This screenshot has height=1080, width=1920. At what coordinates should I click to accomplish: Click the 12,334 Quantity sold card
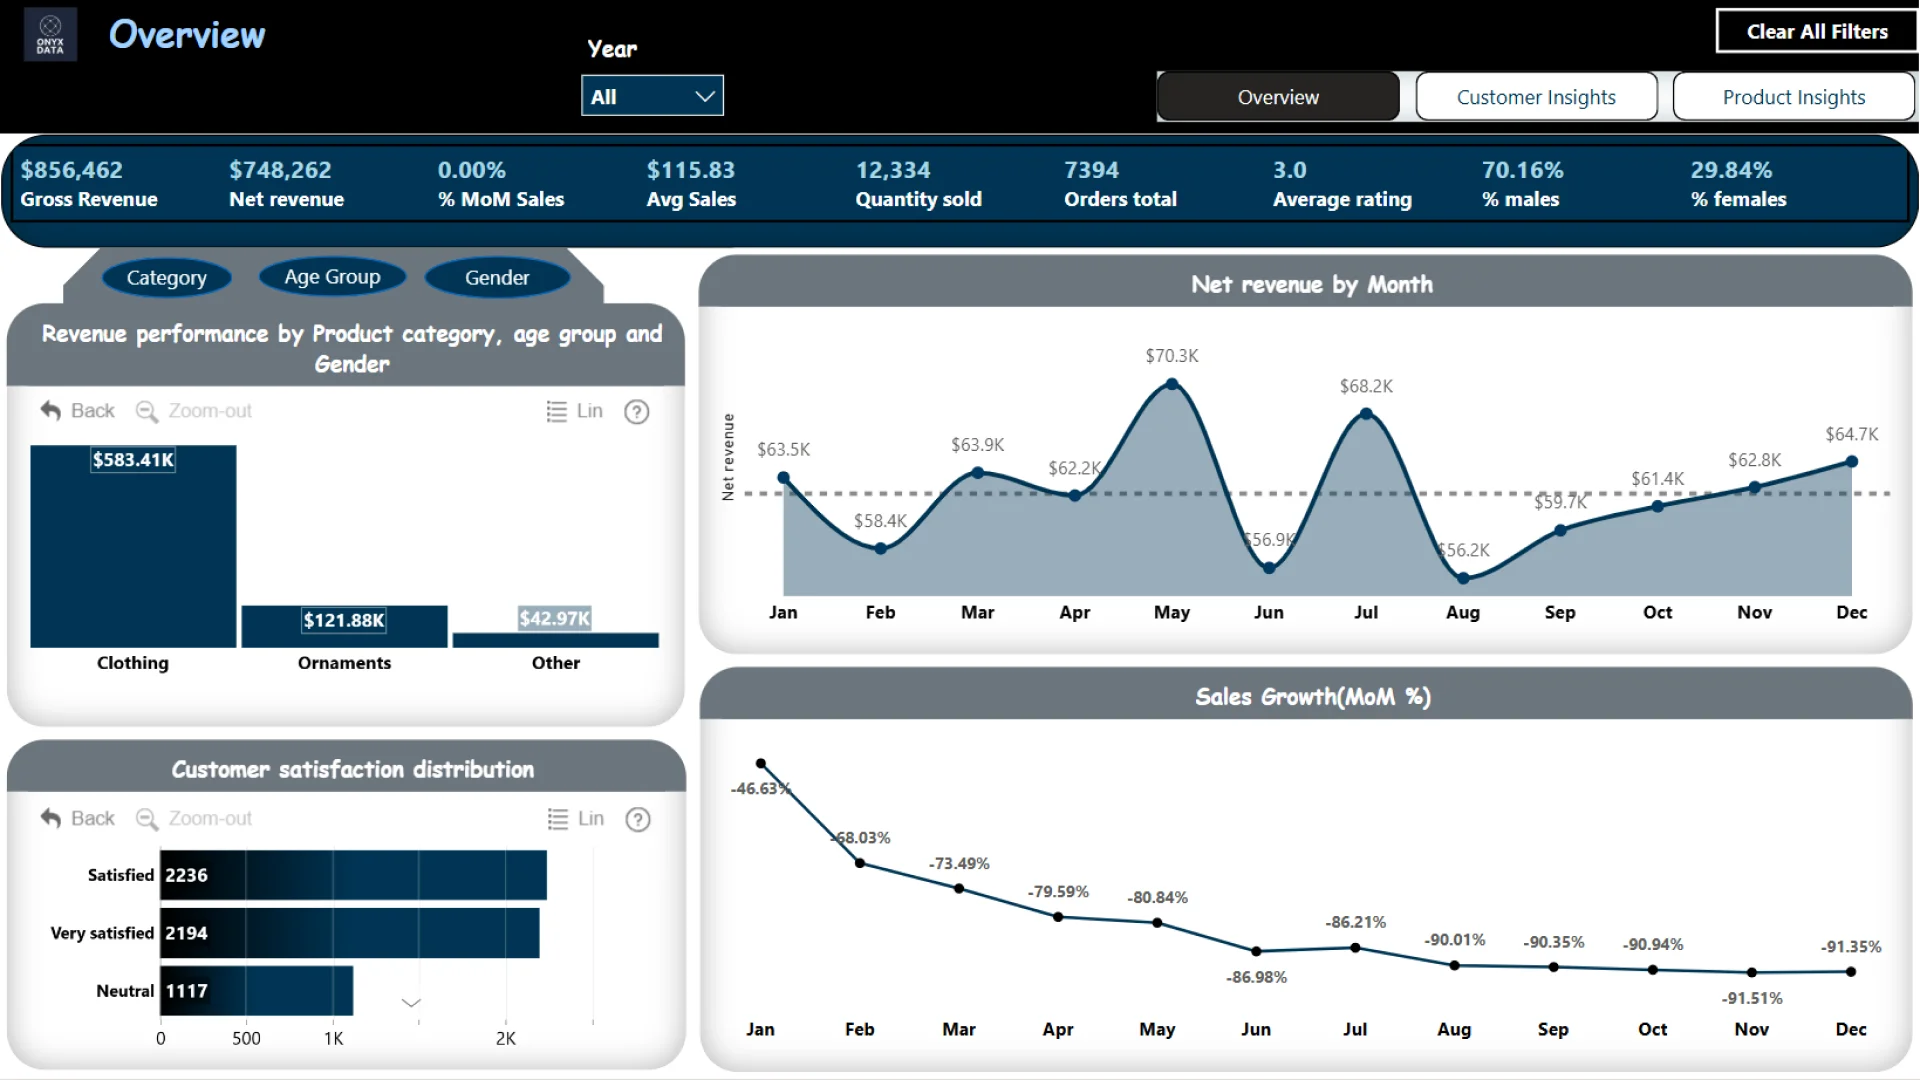[x=918, y=184]
